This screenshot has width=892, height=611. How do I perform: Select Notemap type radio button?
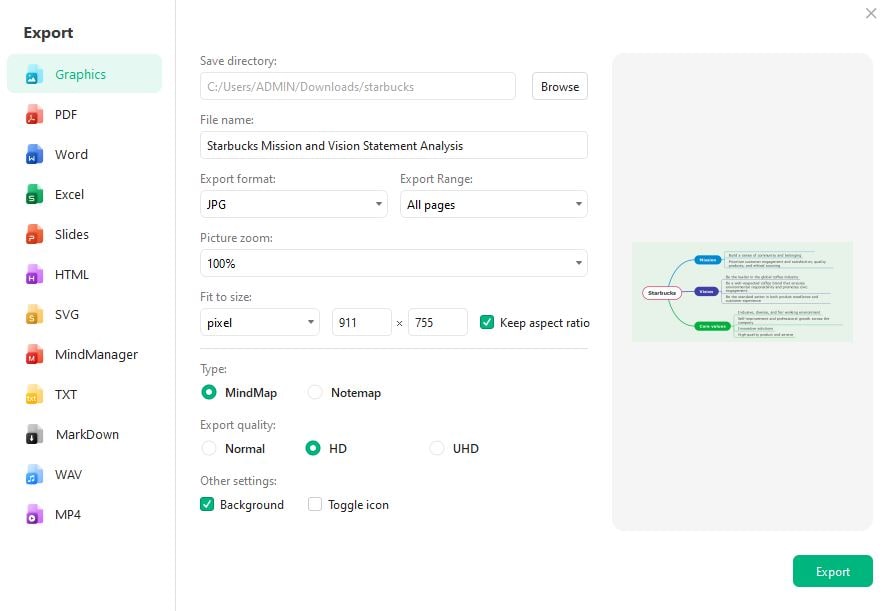(315, 393)
